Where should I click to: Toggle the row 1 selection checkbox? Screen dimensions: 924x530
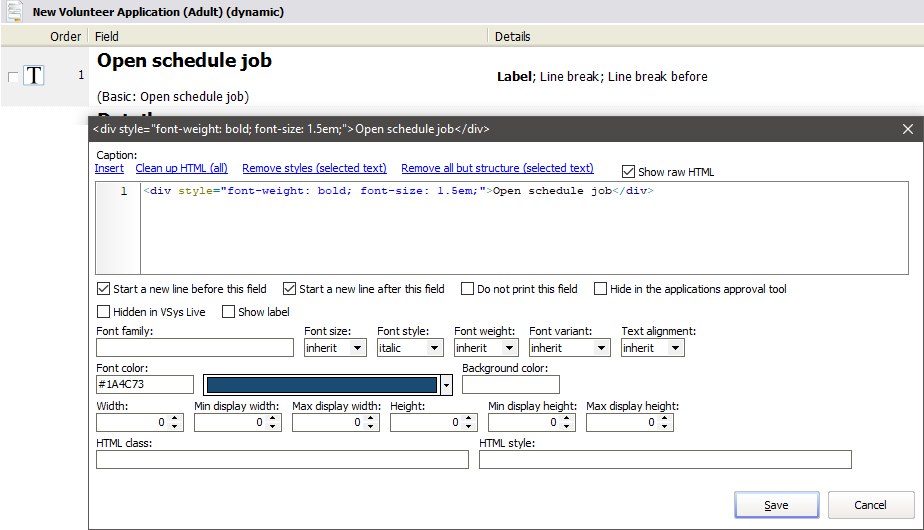pos(12,77)
